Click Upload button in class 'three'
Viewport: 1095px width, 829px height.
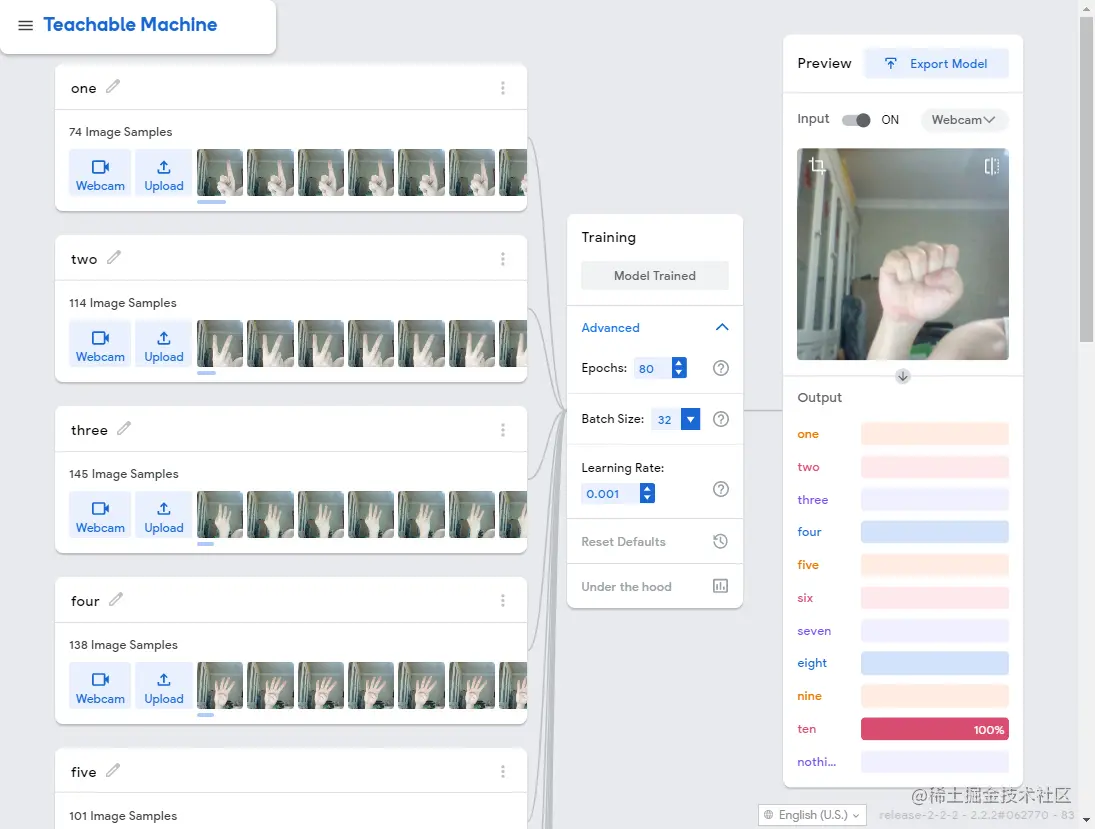click(x=163, y=515)
